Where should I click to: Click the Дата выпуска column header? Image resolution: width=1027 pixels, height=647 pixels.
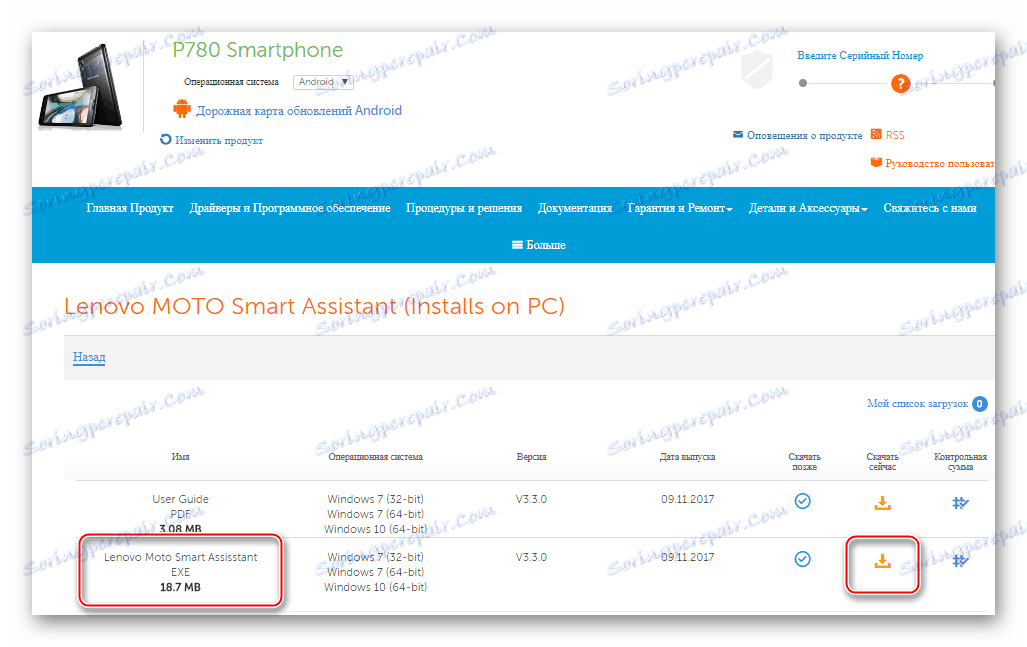tap(687, 456)
